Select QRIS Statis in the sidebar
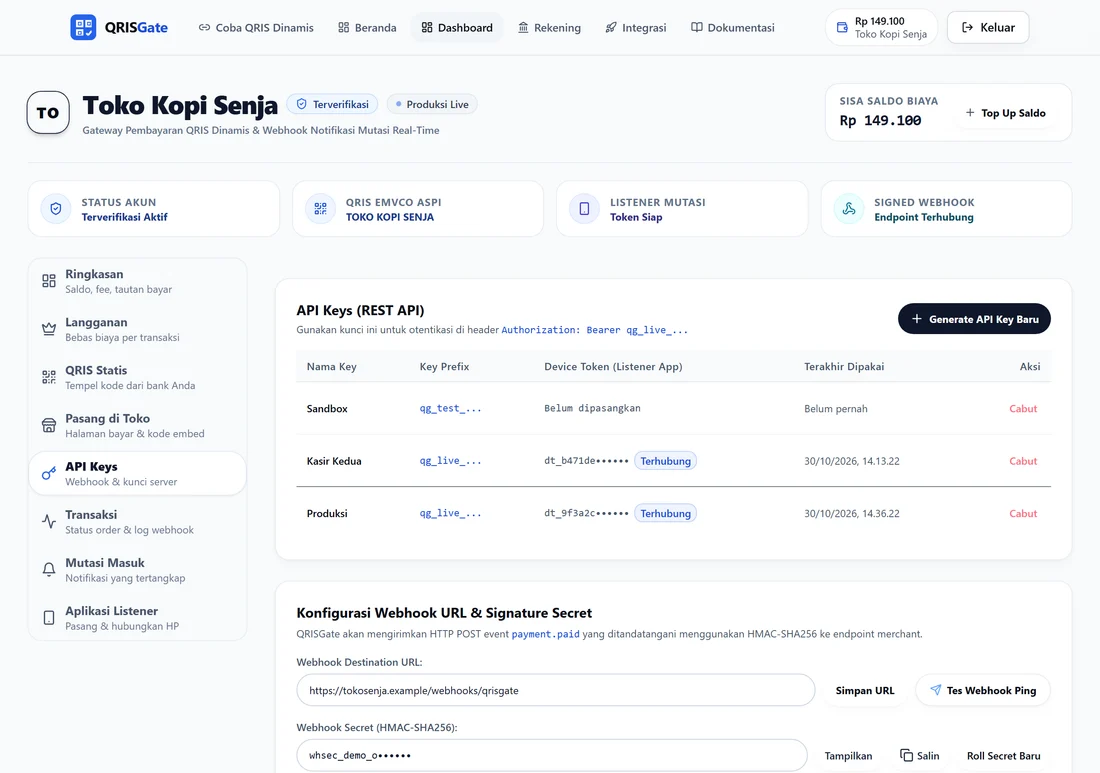 (138, 377)
